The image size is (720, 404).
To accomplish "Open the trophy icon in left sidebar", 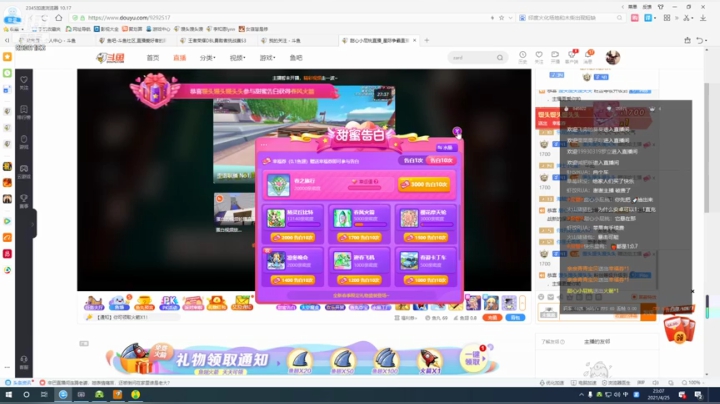I will coord(24,201).
